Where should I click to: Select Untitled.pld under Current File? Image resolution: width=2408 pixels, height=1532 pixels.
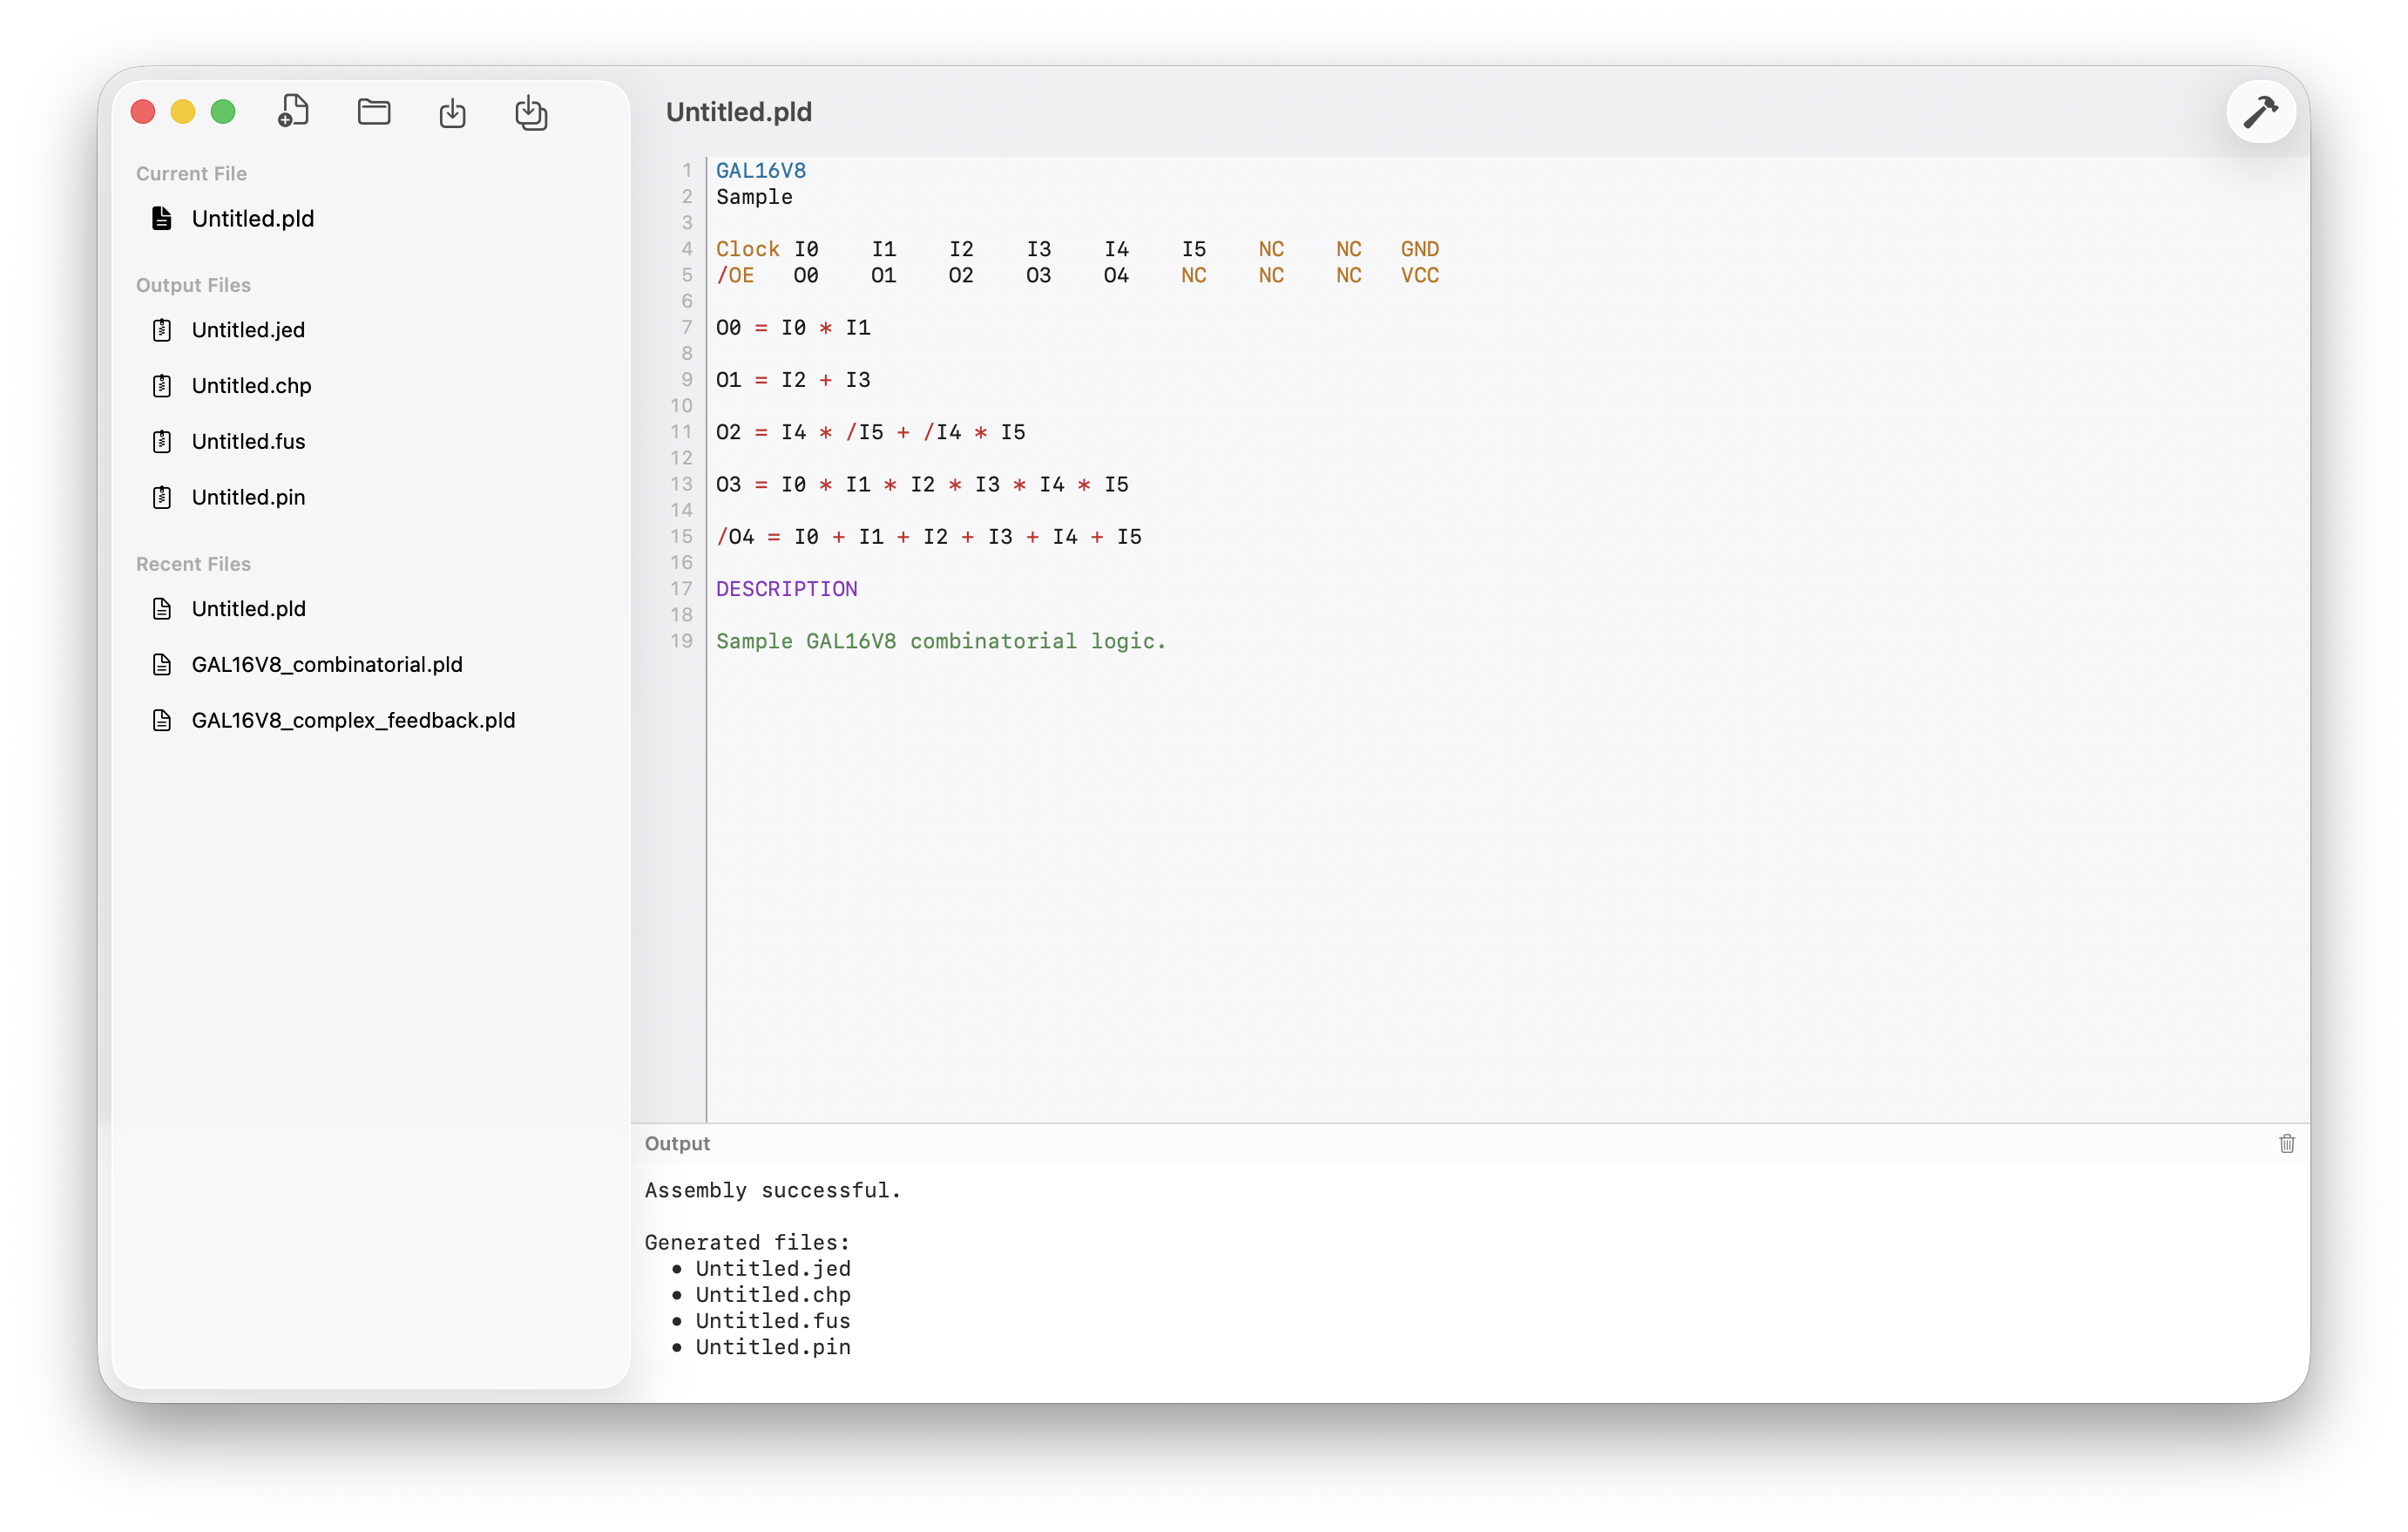click(x=252, y=219)
